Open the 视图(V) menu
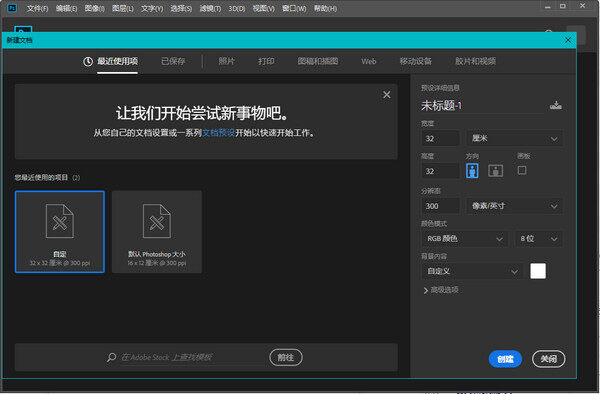Screen dimensions: 600x394 coord(264,8)
